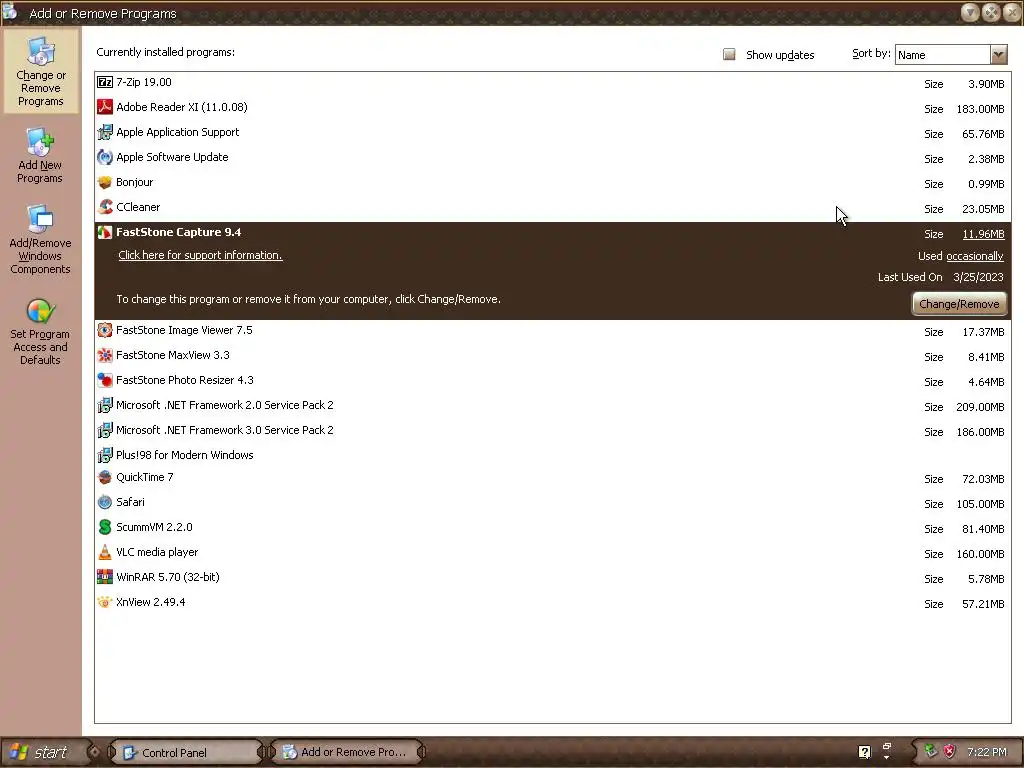This screenshot has height=768, width=1024.
Task: Click the Bonjour program icon
Action: pyautogui.click(x=104, y=182)
